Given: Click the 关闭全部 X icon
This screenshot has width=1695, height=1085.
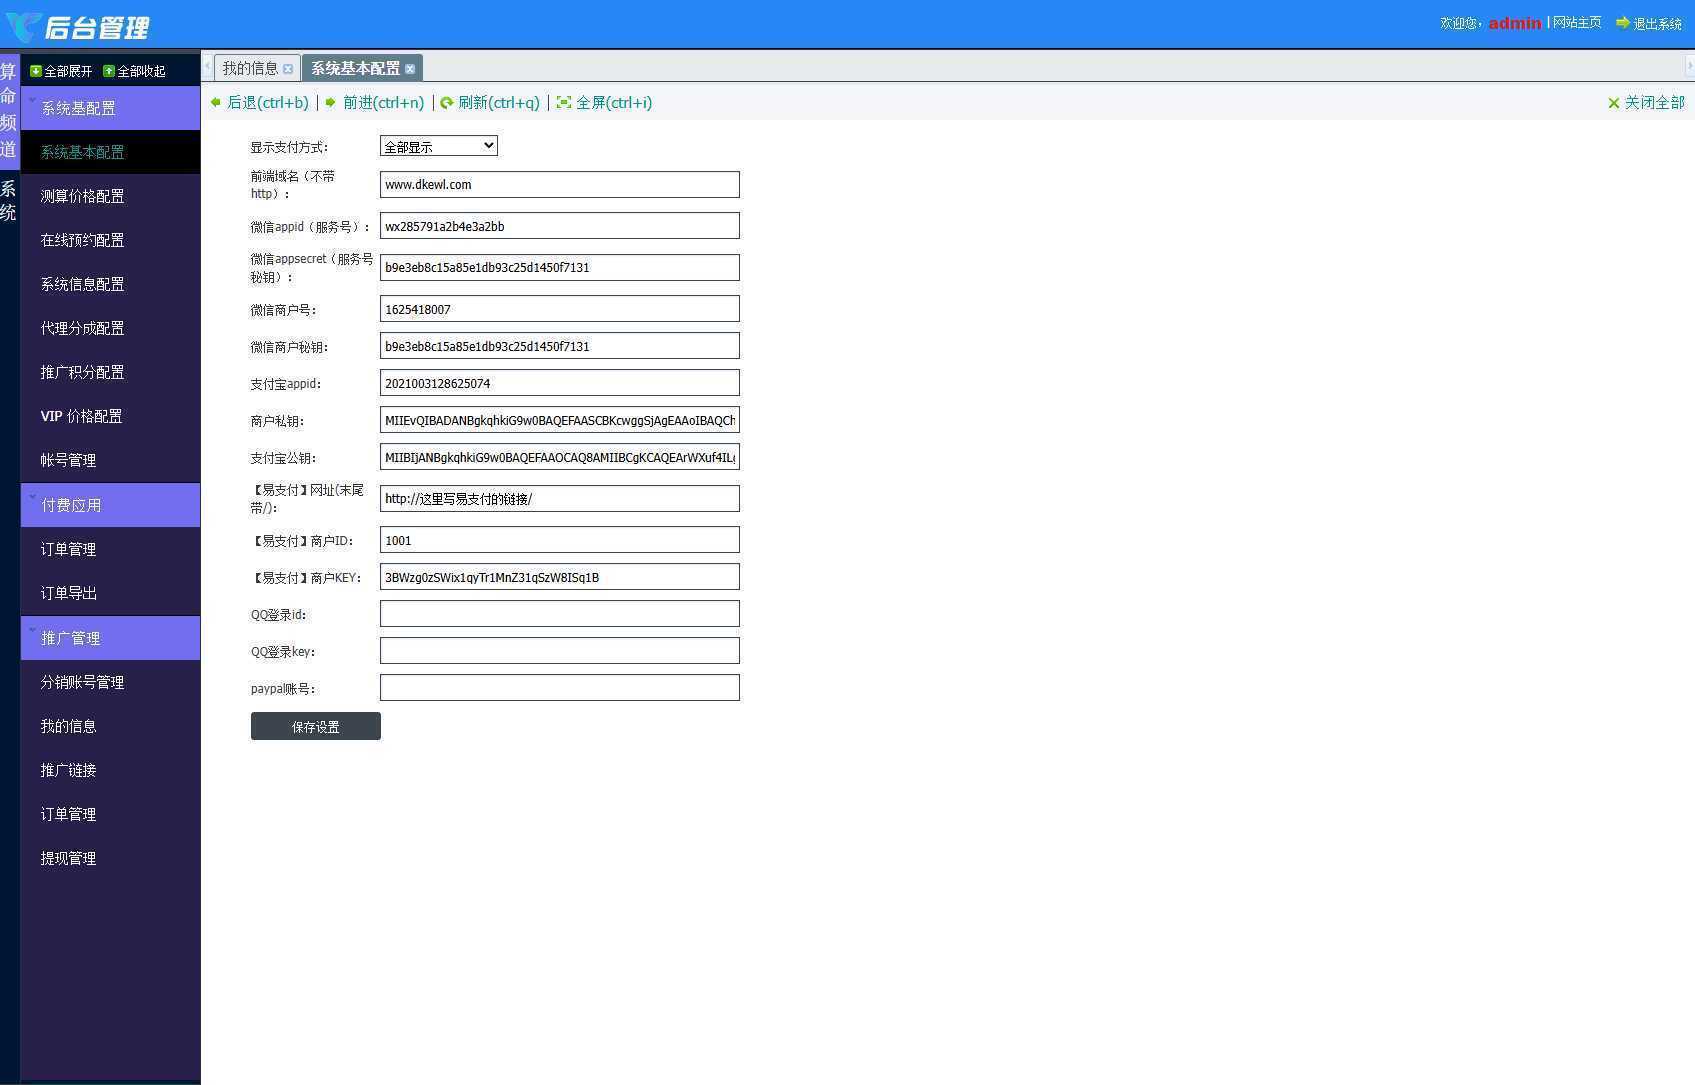Looking at the screenshot, I should (x=1613, y=103).
